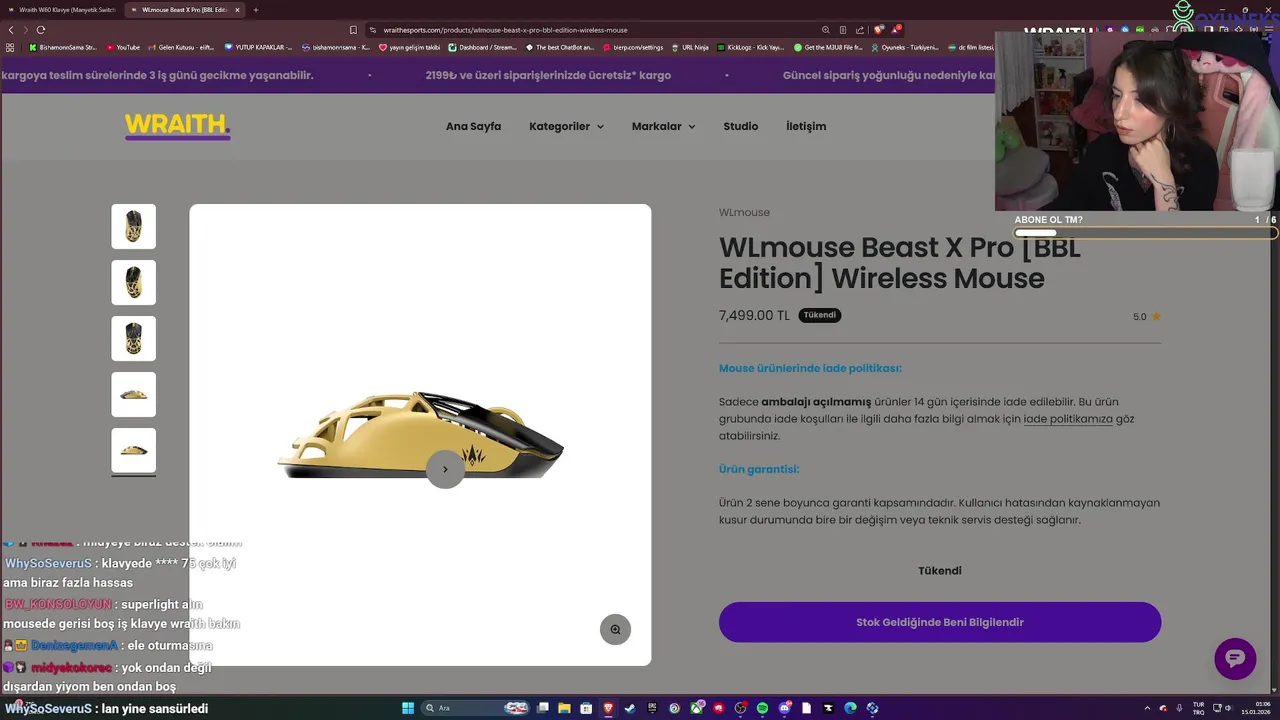This screenshot has height=720, width=1280.
Task: Go back in browser history
Action: tap(11, 30)
